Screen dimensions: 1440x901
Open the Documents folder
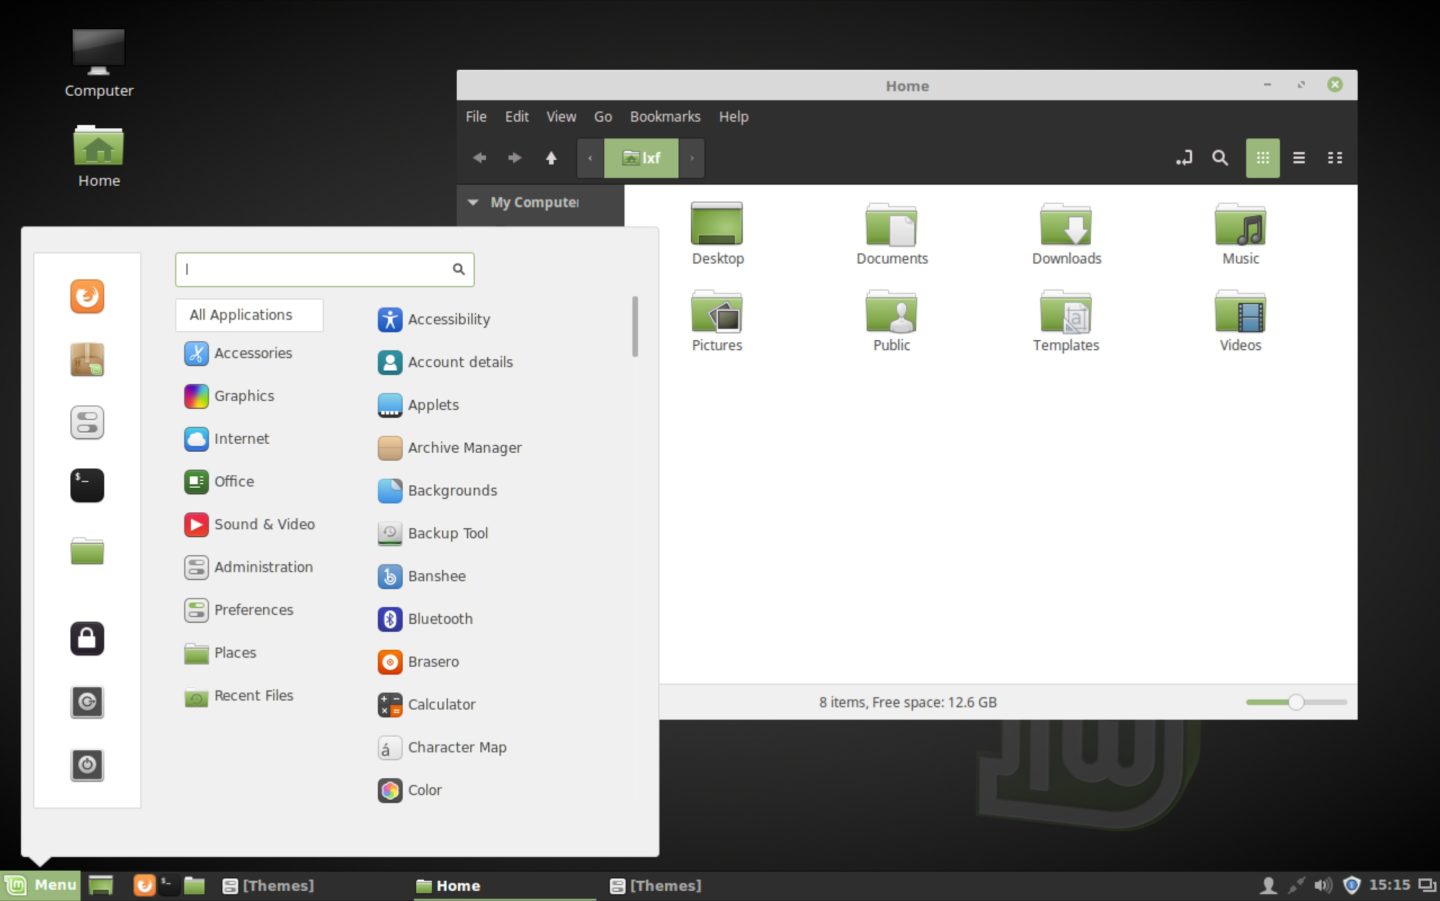click(891, 230)
